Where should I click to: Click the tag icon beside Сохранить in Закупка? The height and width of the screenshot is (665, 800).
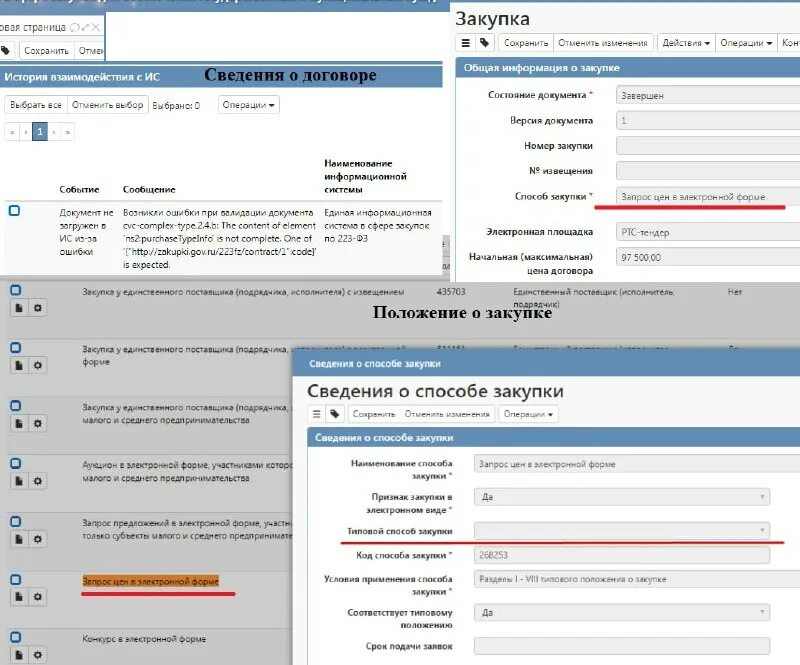[x=482, y=41]
